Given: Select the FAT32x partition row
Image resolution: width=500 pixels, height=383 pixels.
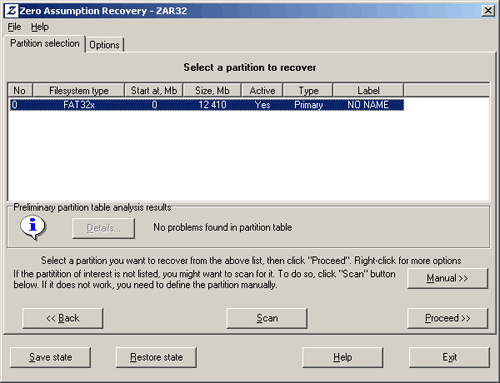Looking at the screenshot, I should 207,105.
